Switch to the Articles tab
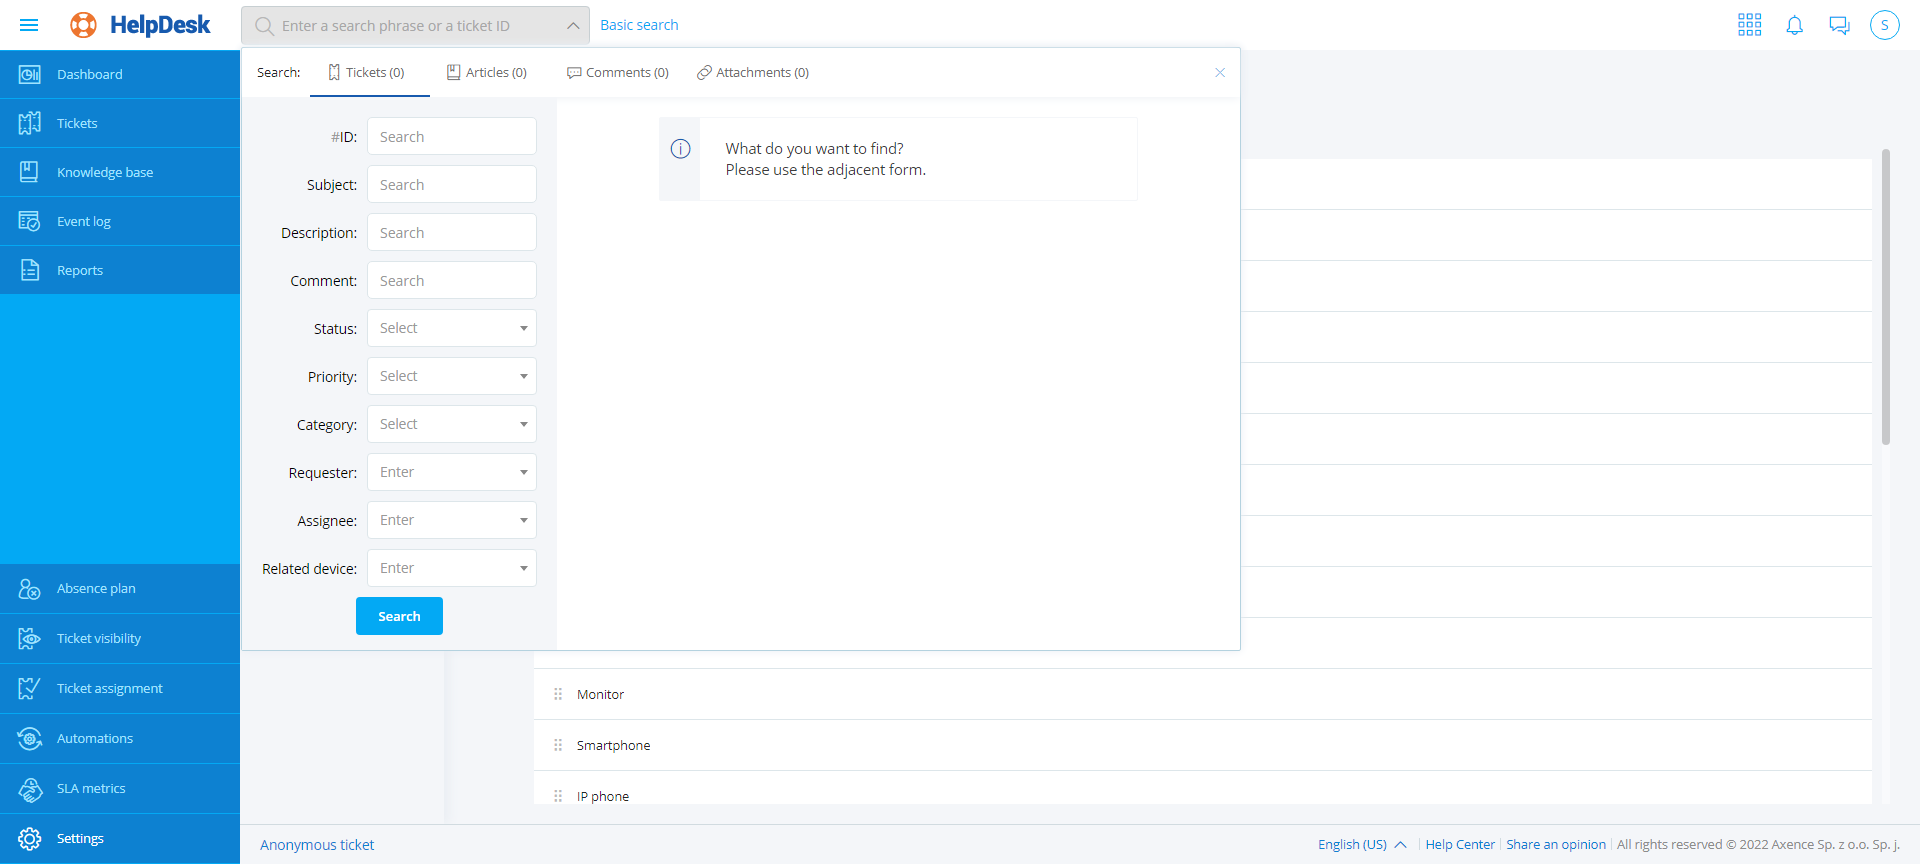This screenshot has height=864, width=1920. click(x=487, y=73)
